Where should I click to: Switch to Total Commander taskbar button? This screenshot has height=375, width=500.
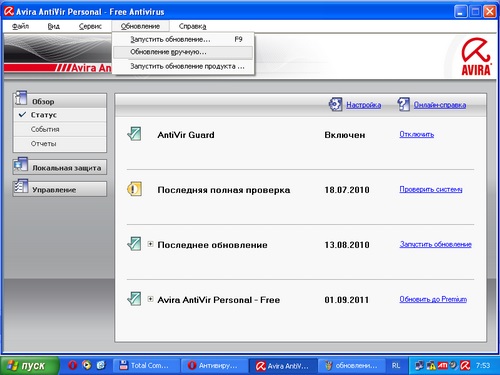pyautogui.click(x=146, y=366)
